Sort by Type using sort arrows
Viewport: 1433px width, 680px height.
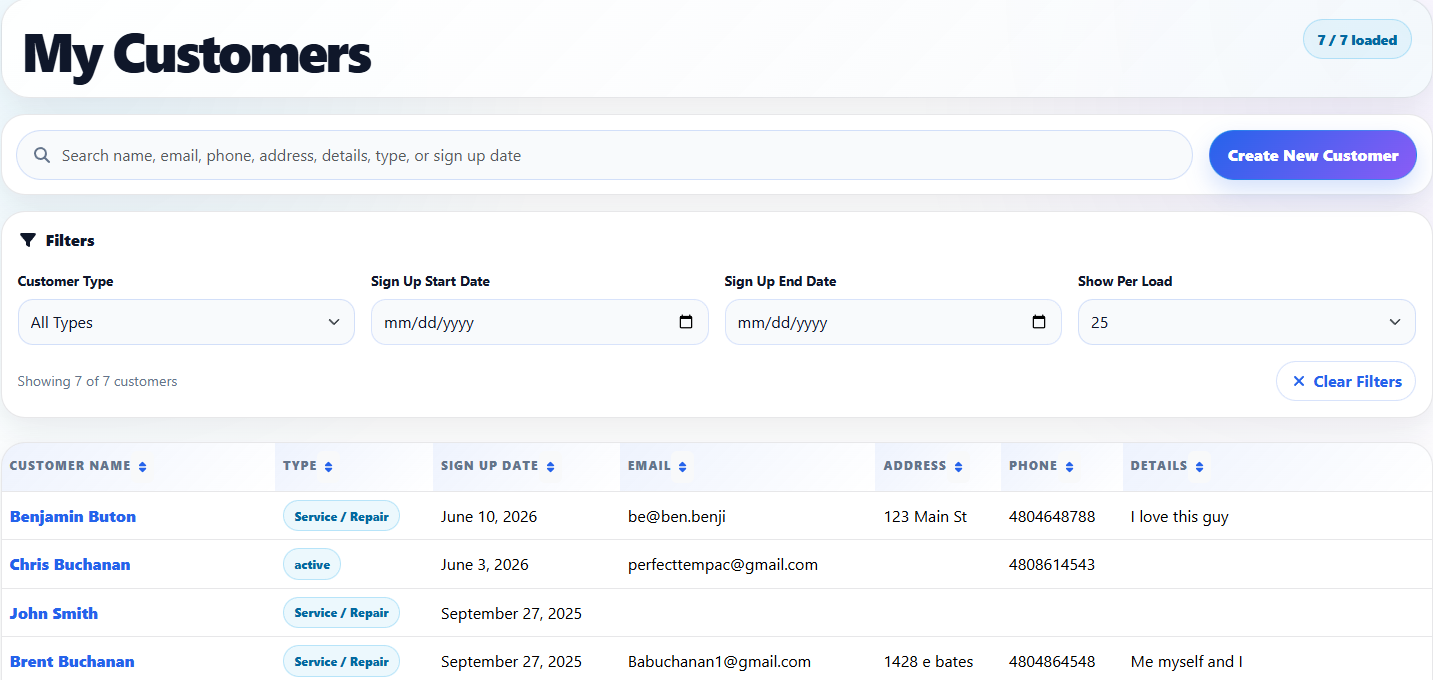(329, 467)
